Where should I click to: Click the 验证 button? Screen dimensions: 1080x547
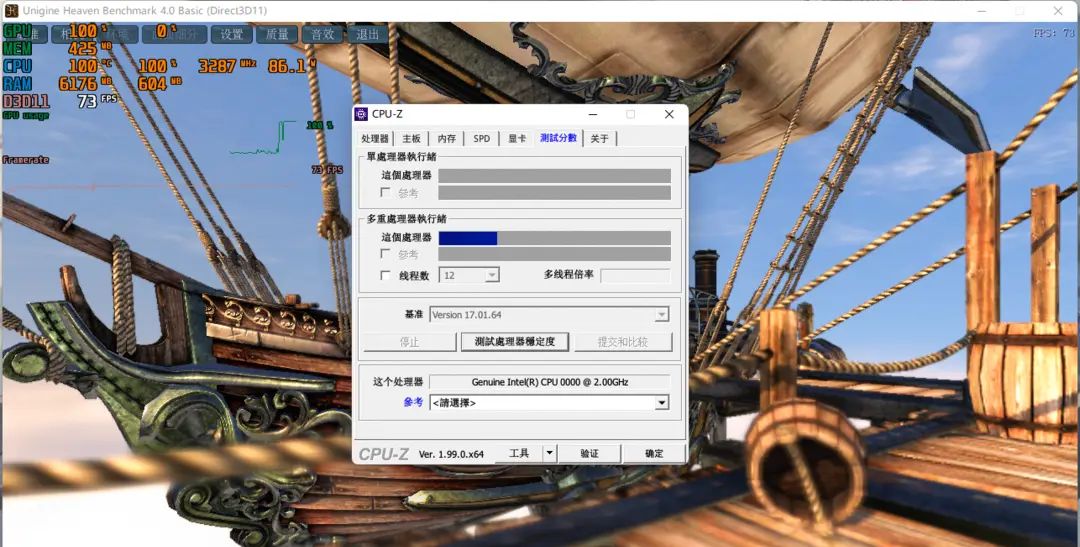(x=590, y=453)
